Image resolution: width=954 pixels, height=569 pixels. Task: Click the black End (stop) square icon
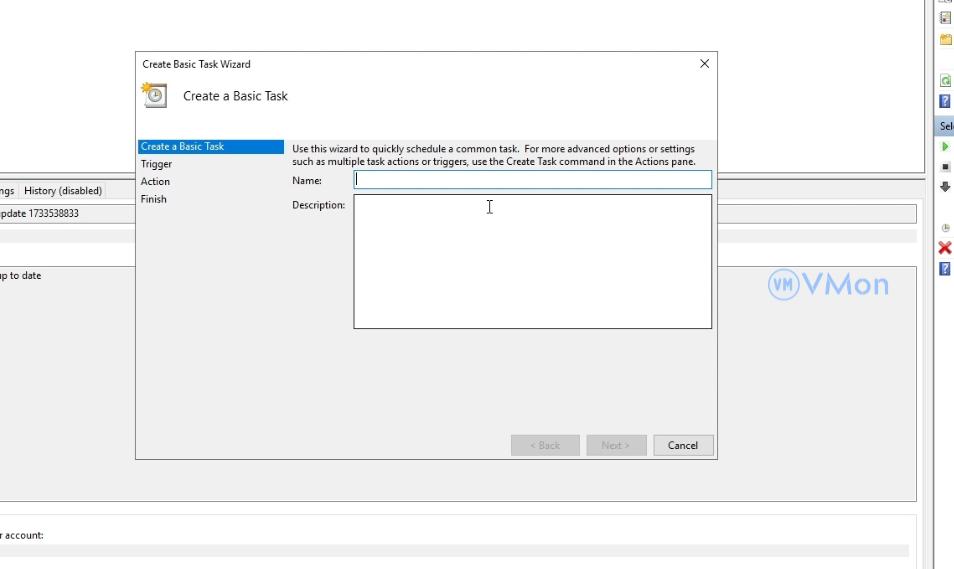[946, 167]
